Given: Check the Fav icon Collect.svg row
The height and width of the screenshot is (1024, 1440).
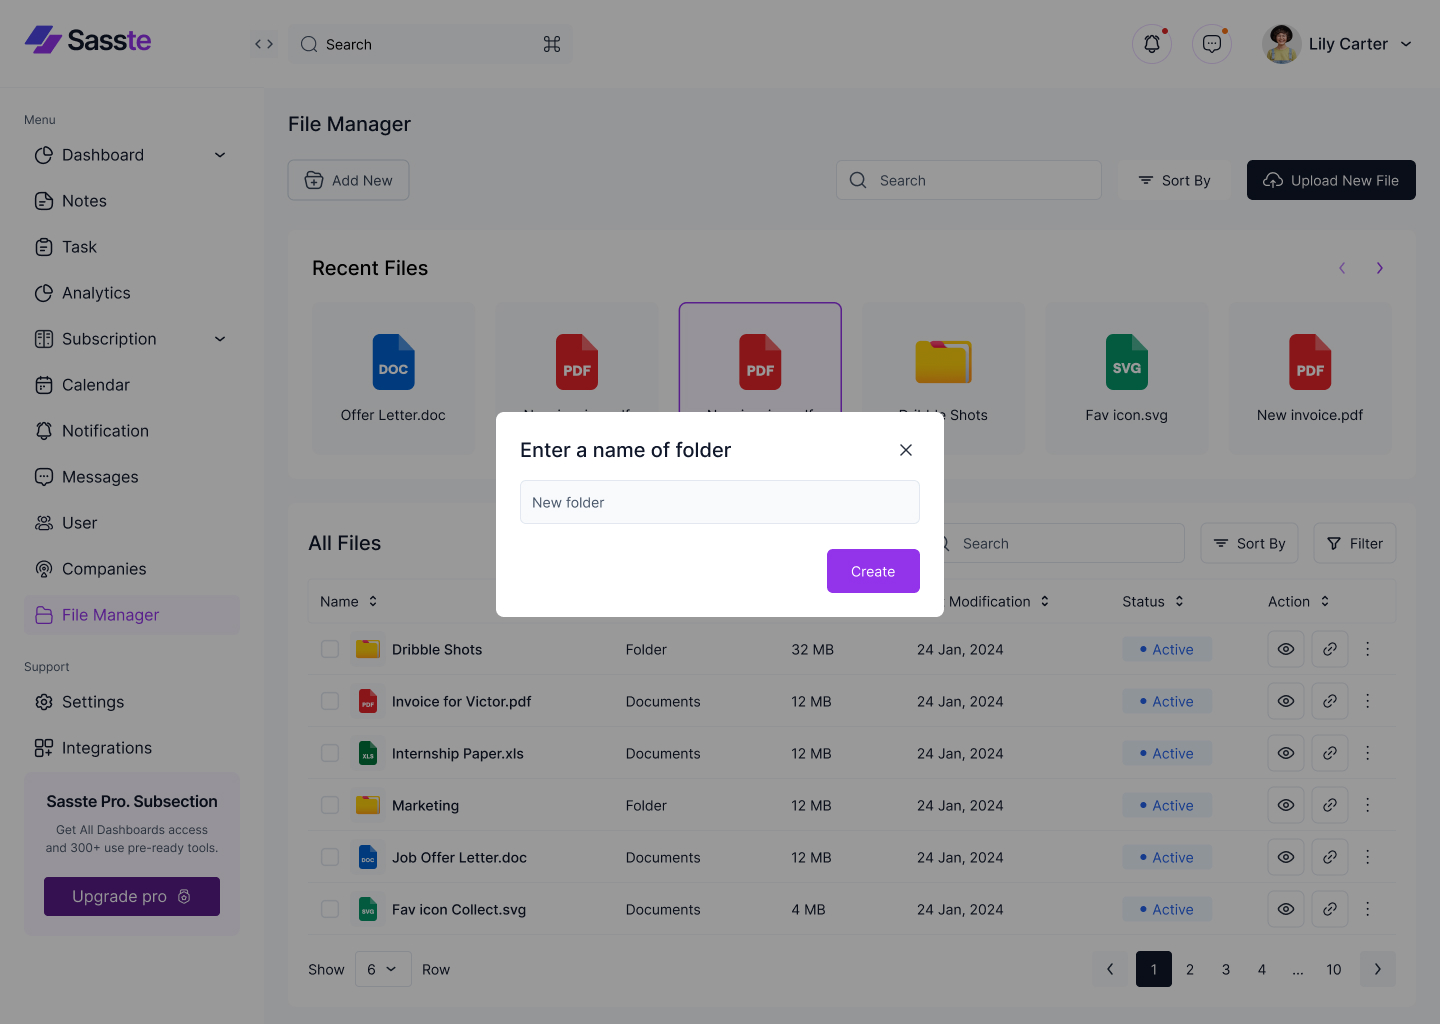Looking at the screenshot, I should pyautogui.click(x=330, y=909).
